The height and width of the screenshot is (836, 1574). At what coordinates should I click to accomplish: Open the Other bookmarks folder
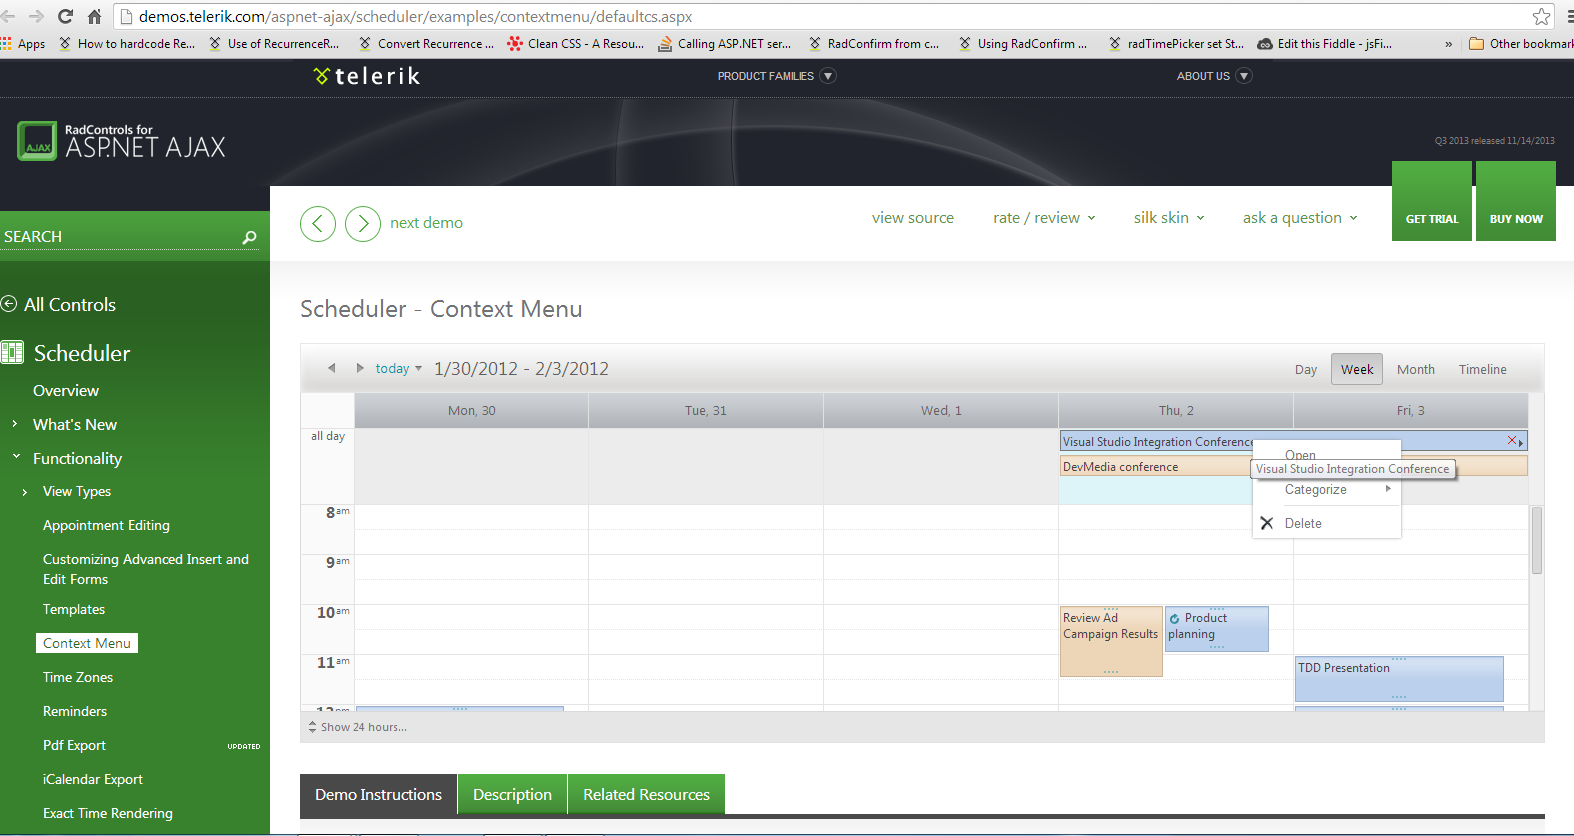coord(1521,44)
